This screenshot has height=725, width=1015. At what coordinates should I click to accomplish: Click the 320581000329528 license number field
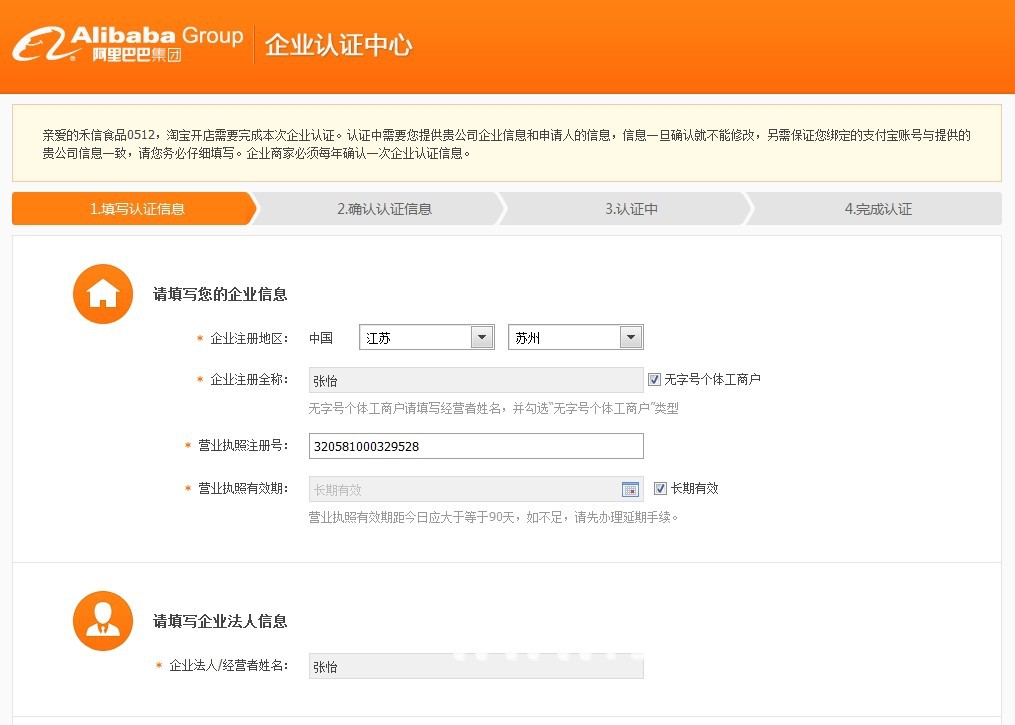coord(475,446)
